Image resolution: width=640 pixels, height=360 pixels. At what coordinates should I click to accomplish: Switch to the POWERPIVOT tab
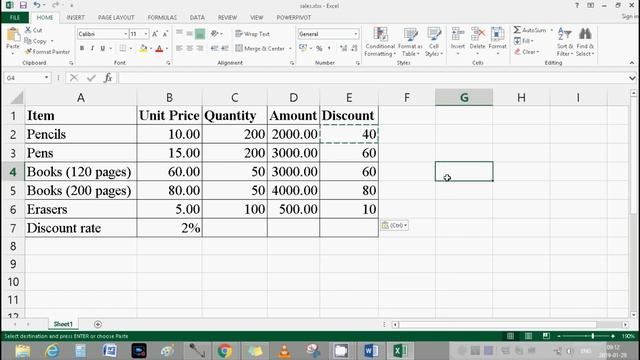pyautogui.click(x=293, y=18)
